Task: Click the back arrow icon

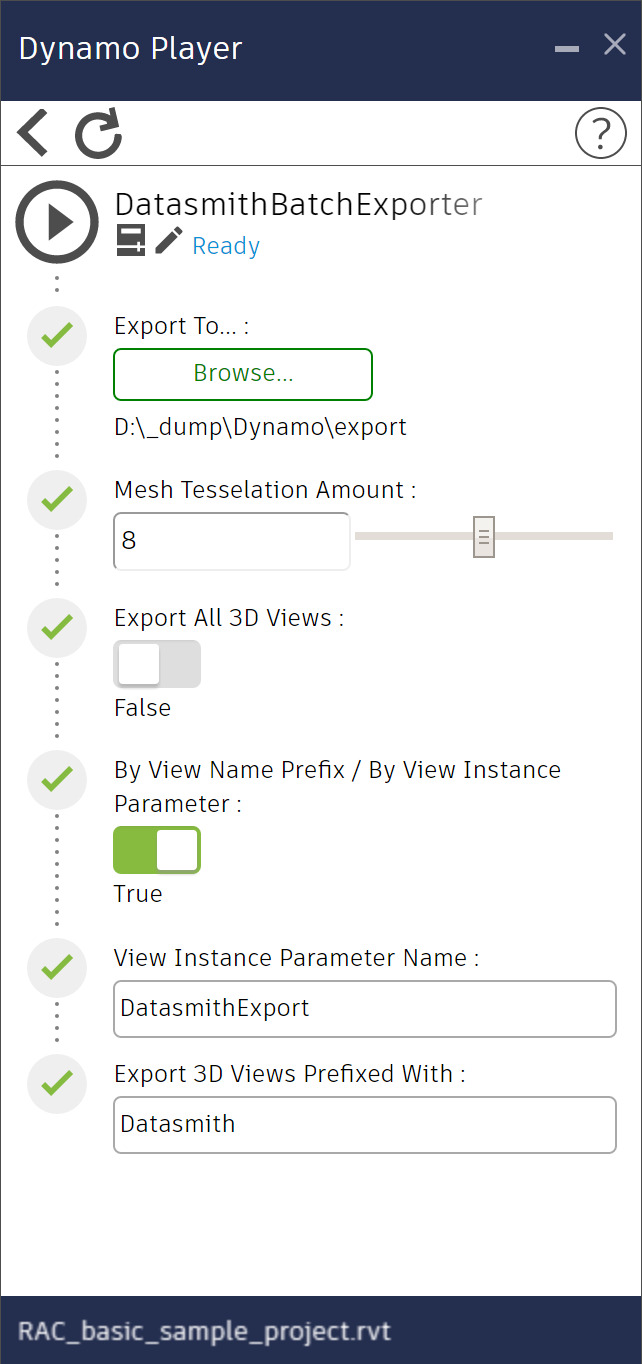Action: pyautogui.click(x=33, y=133)
